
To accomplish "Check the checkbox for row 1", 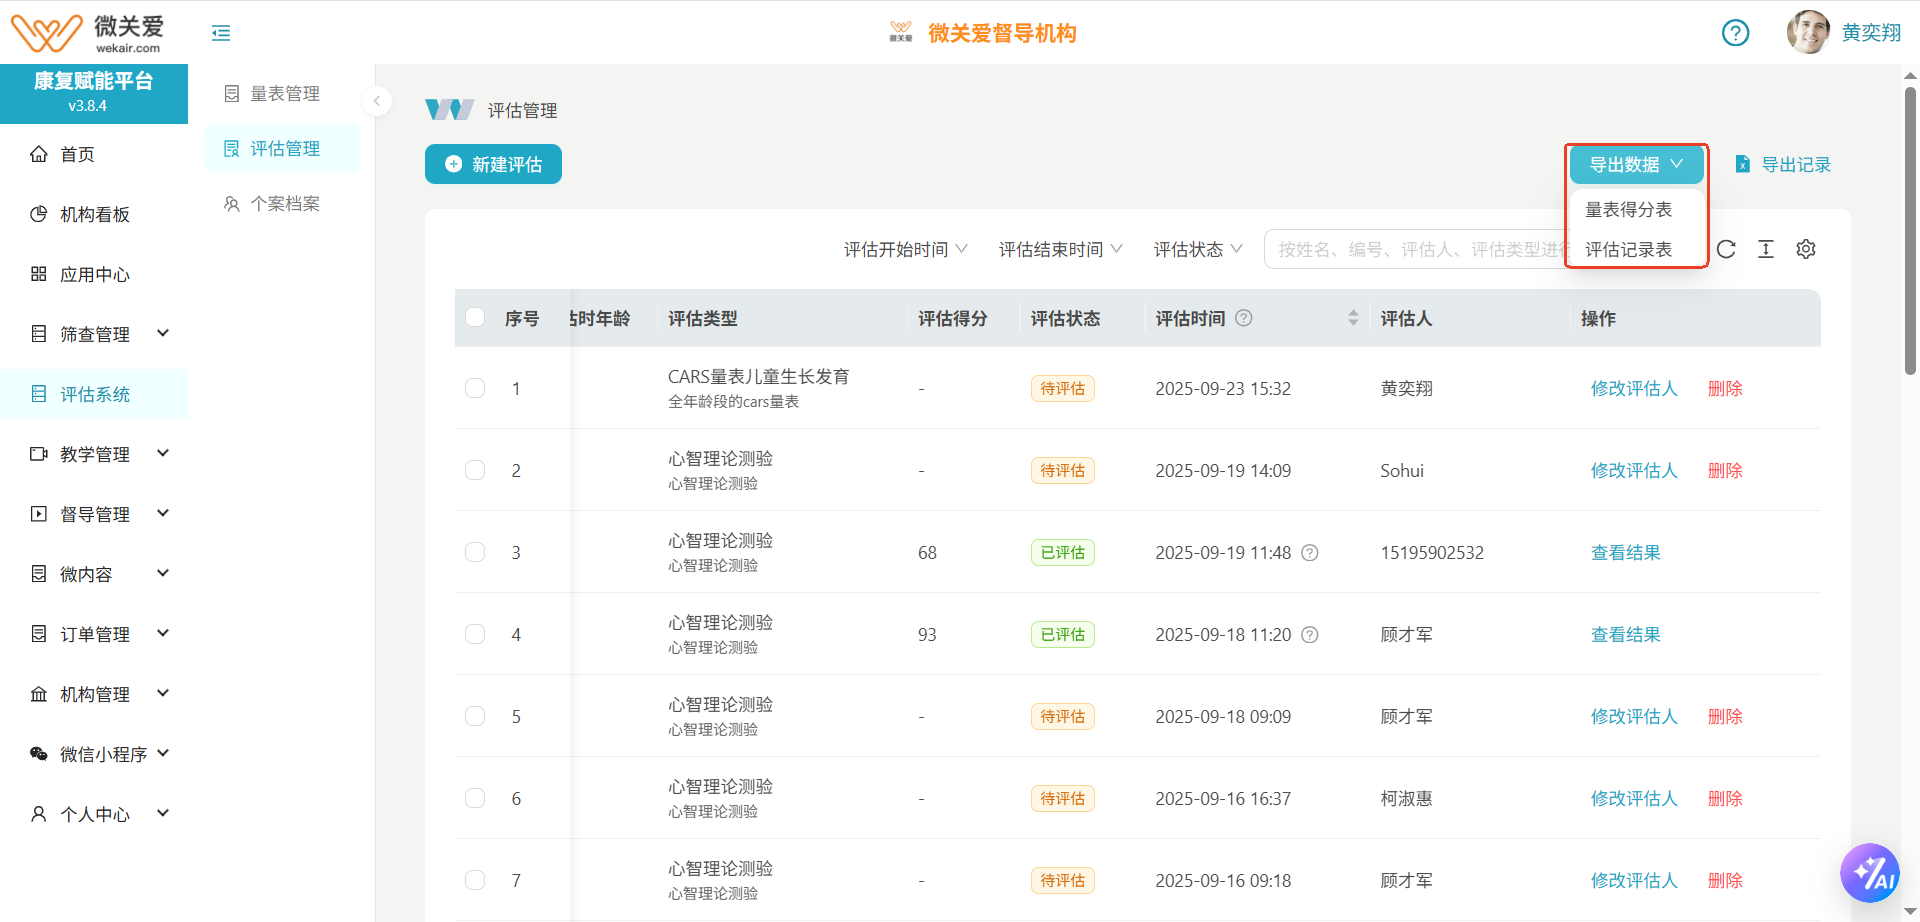I will point(475,388).
